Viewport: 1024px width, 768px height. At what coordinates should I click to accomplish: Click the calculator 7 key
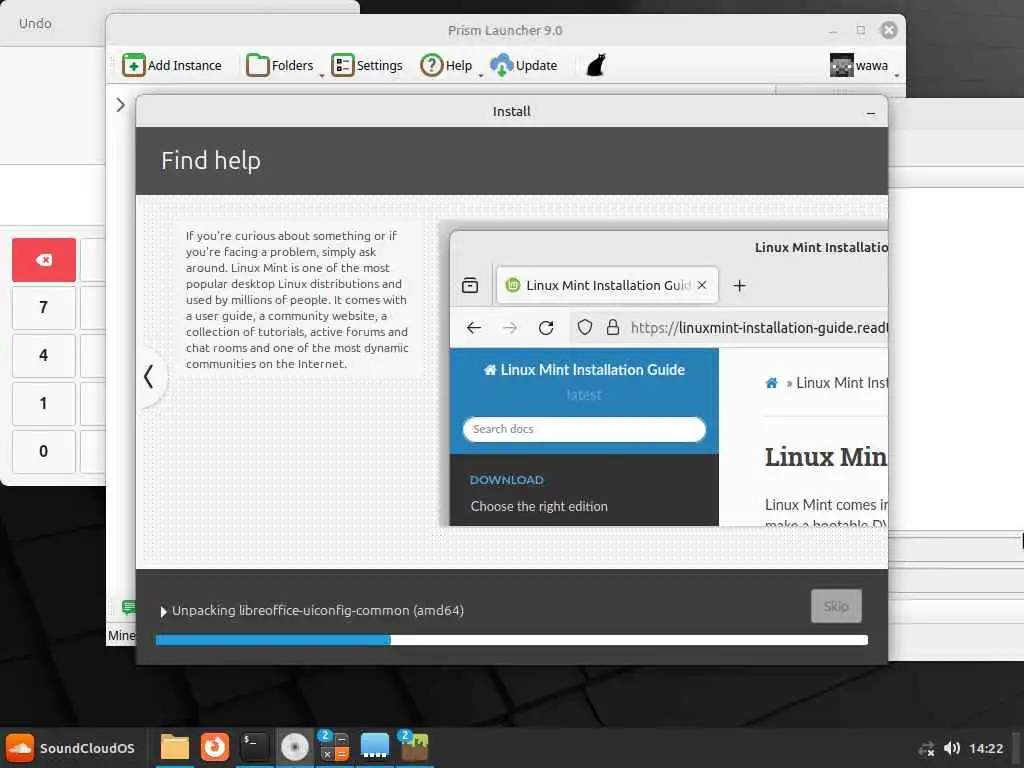pyautogui.click(x=44, y=308)
